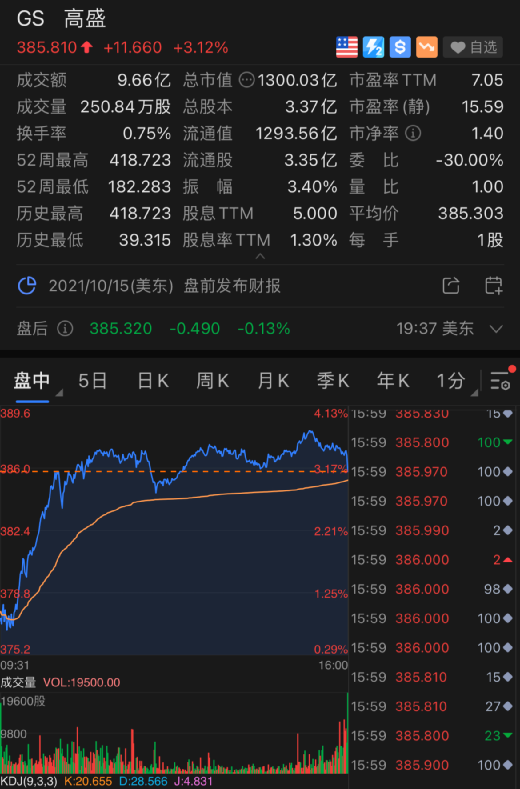The height and width of the screenshot is (789, 520).
Task: Expand the after-hours 盘后 row chevron
Action: [496, 329]
